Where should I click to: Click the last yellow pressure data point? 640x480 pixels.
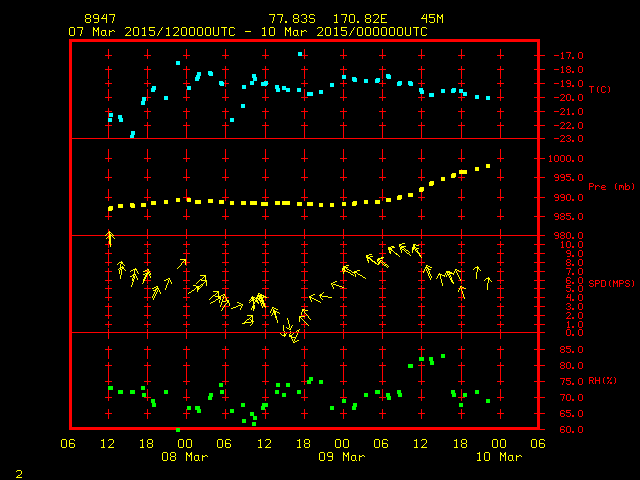pos(488,166)
